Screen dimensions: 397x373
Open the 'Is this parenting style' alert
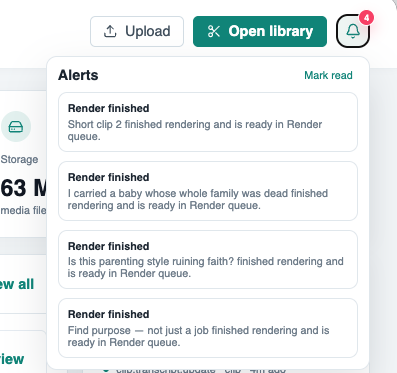point(208,260)
